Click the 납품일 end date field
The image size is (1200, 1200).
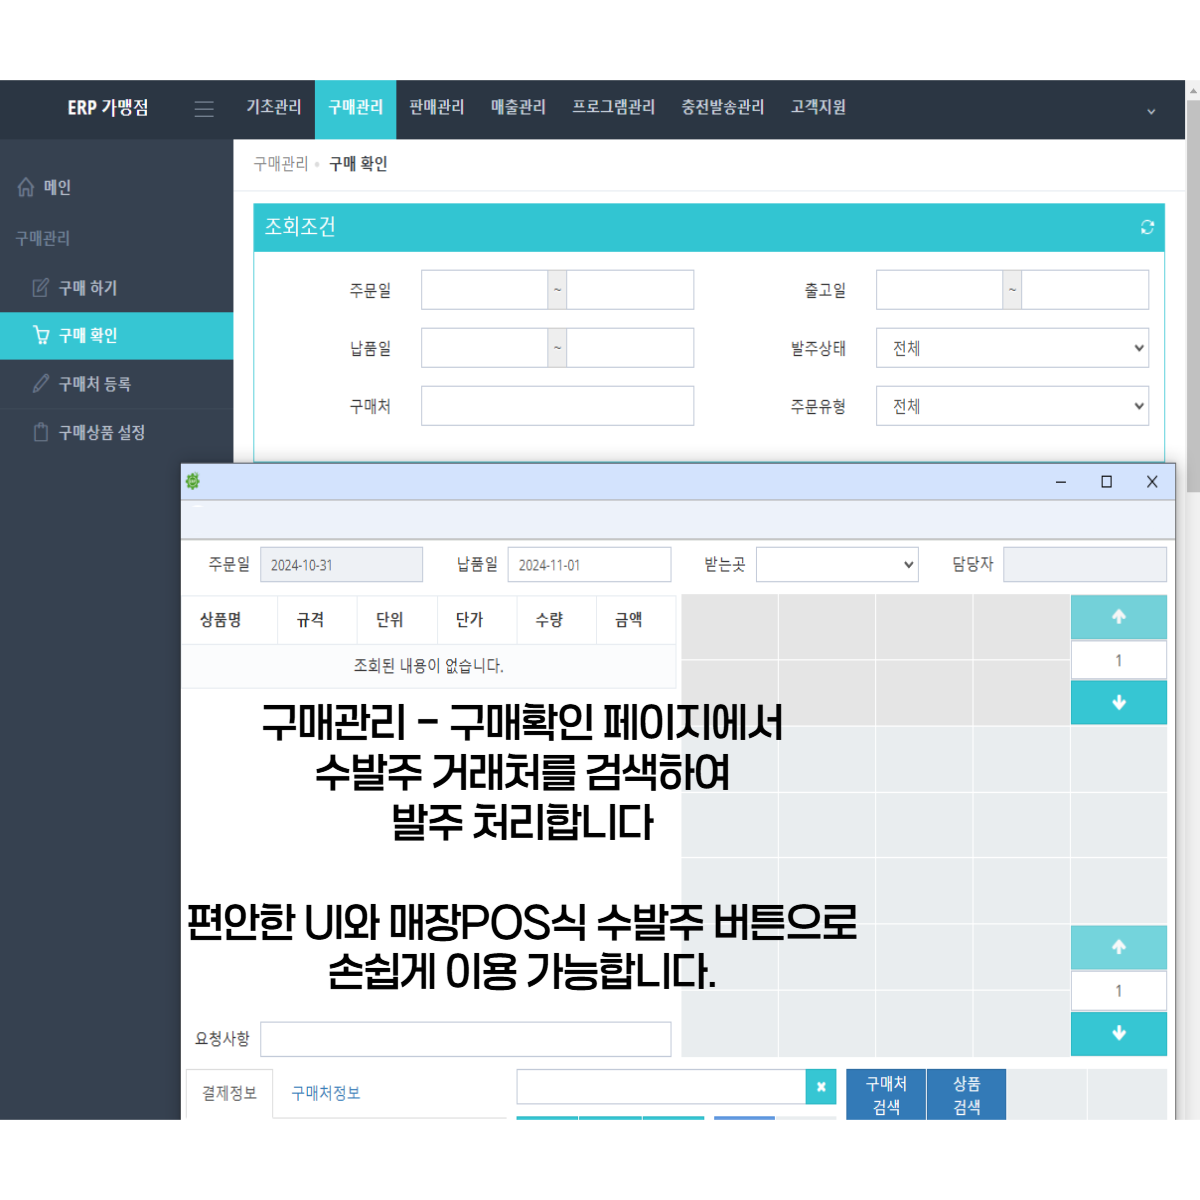coord(630,348)
